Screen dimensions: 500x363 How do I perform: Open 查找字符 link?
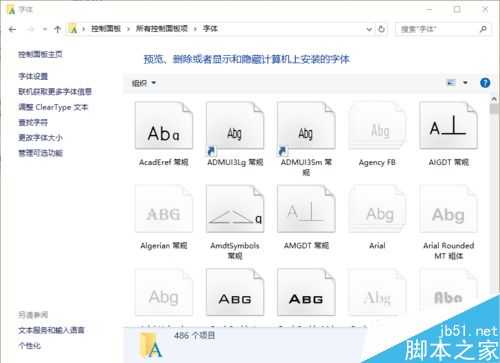(33, 122)
